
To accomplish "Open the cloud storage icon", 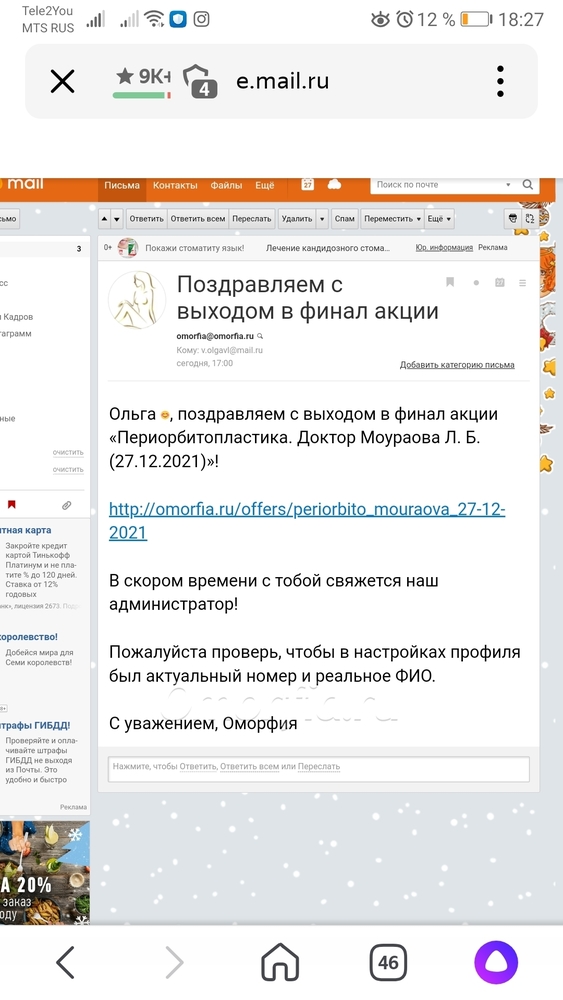I will [334, 184].
